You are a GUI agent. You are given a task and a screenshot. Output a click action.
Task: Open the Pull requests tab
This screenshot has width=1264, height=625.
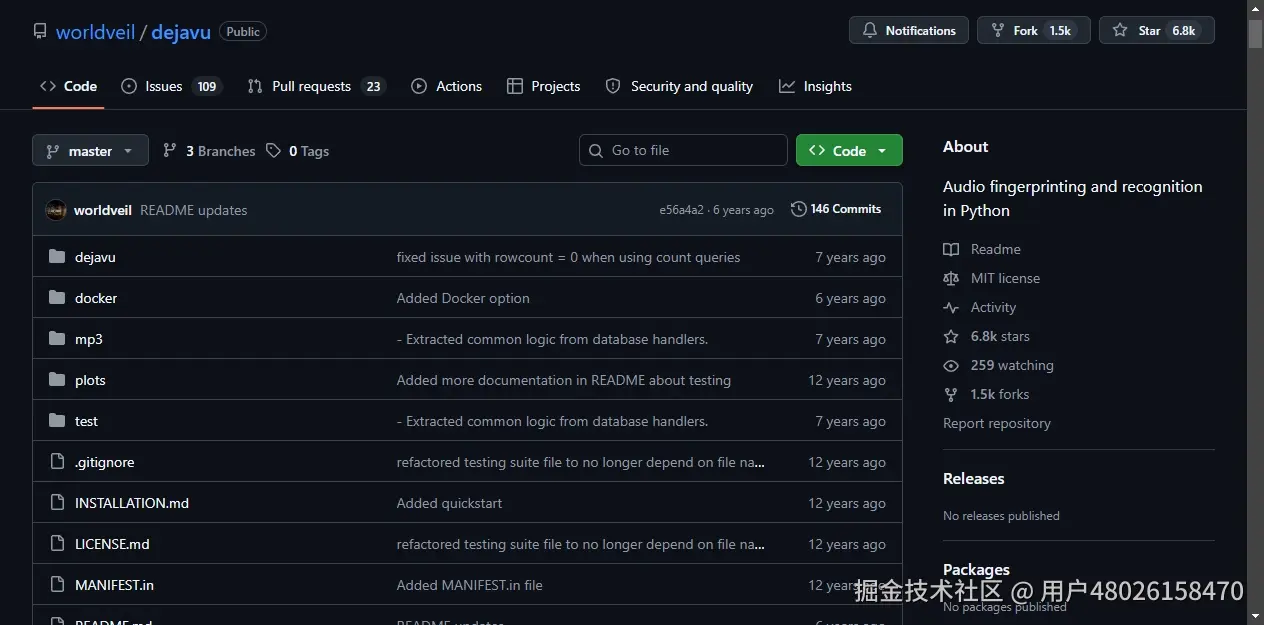(316, 86)
